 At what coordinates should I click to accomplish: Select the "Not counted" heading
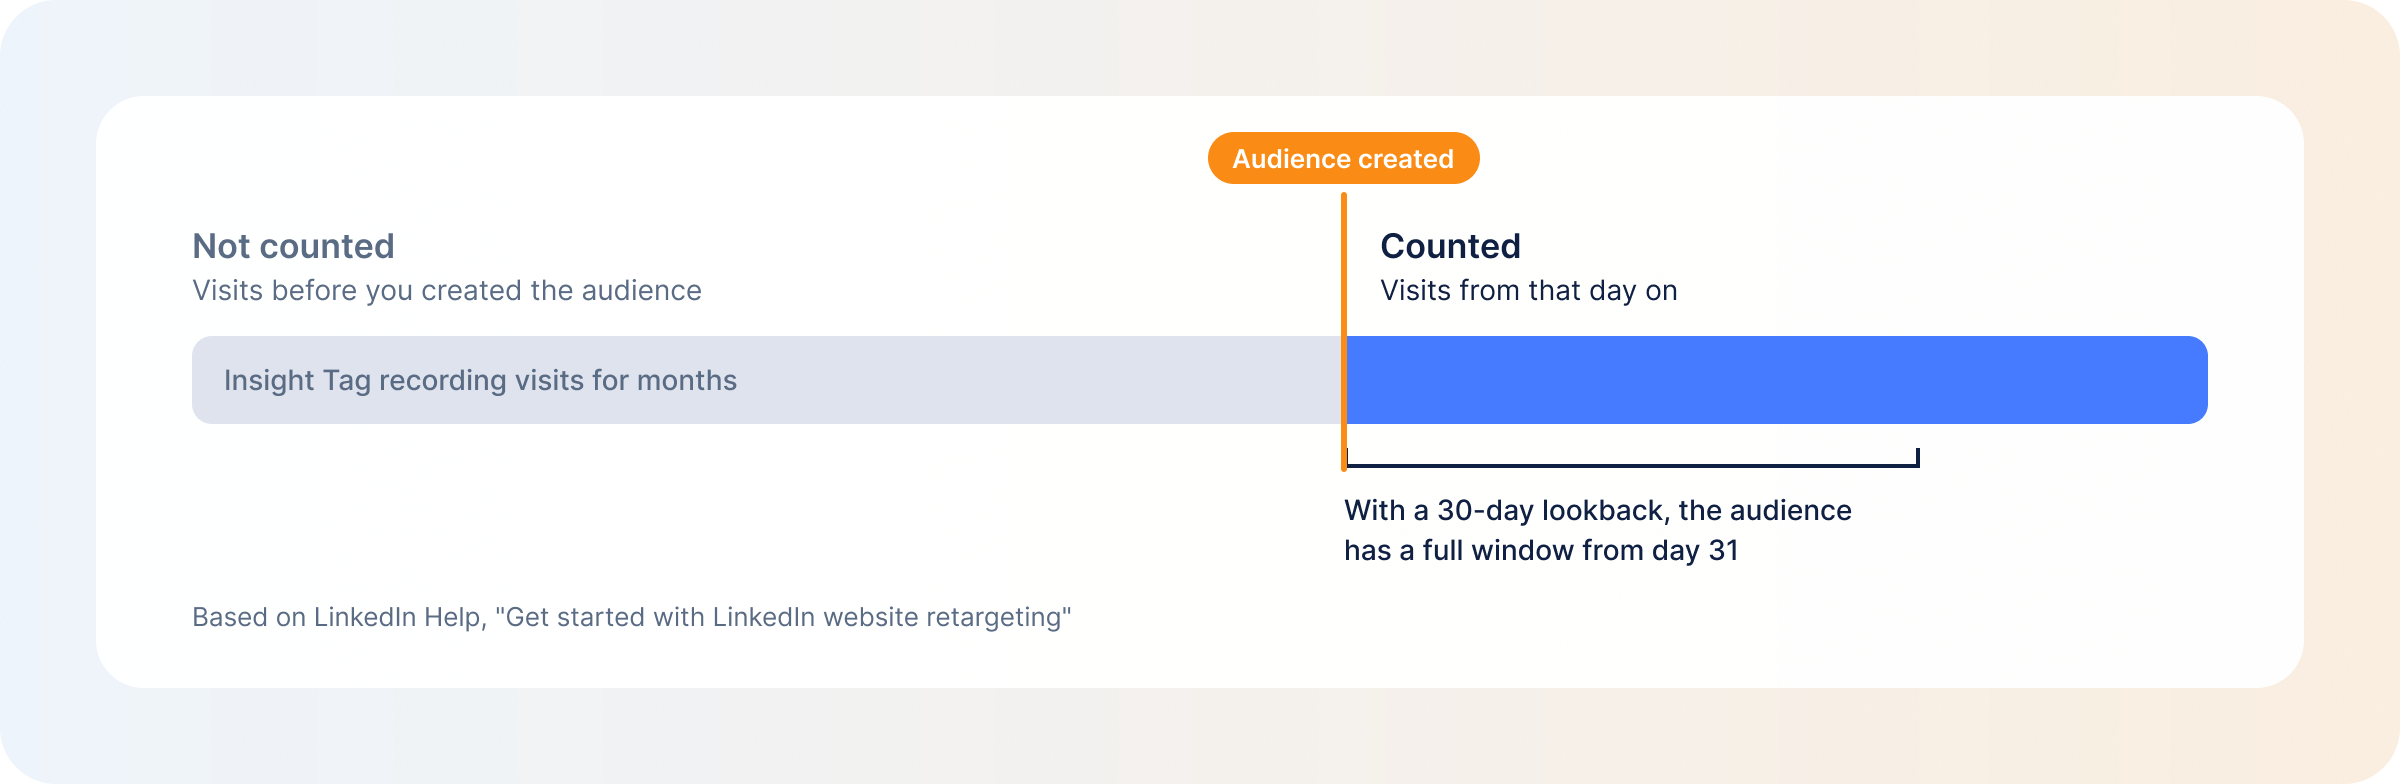click(x=293, y=246)
